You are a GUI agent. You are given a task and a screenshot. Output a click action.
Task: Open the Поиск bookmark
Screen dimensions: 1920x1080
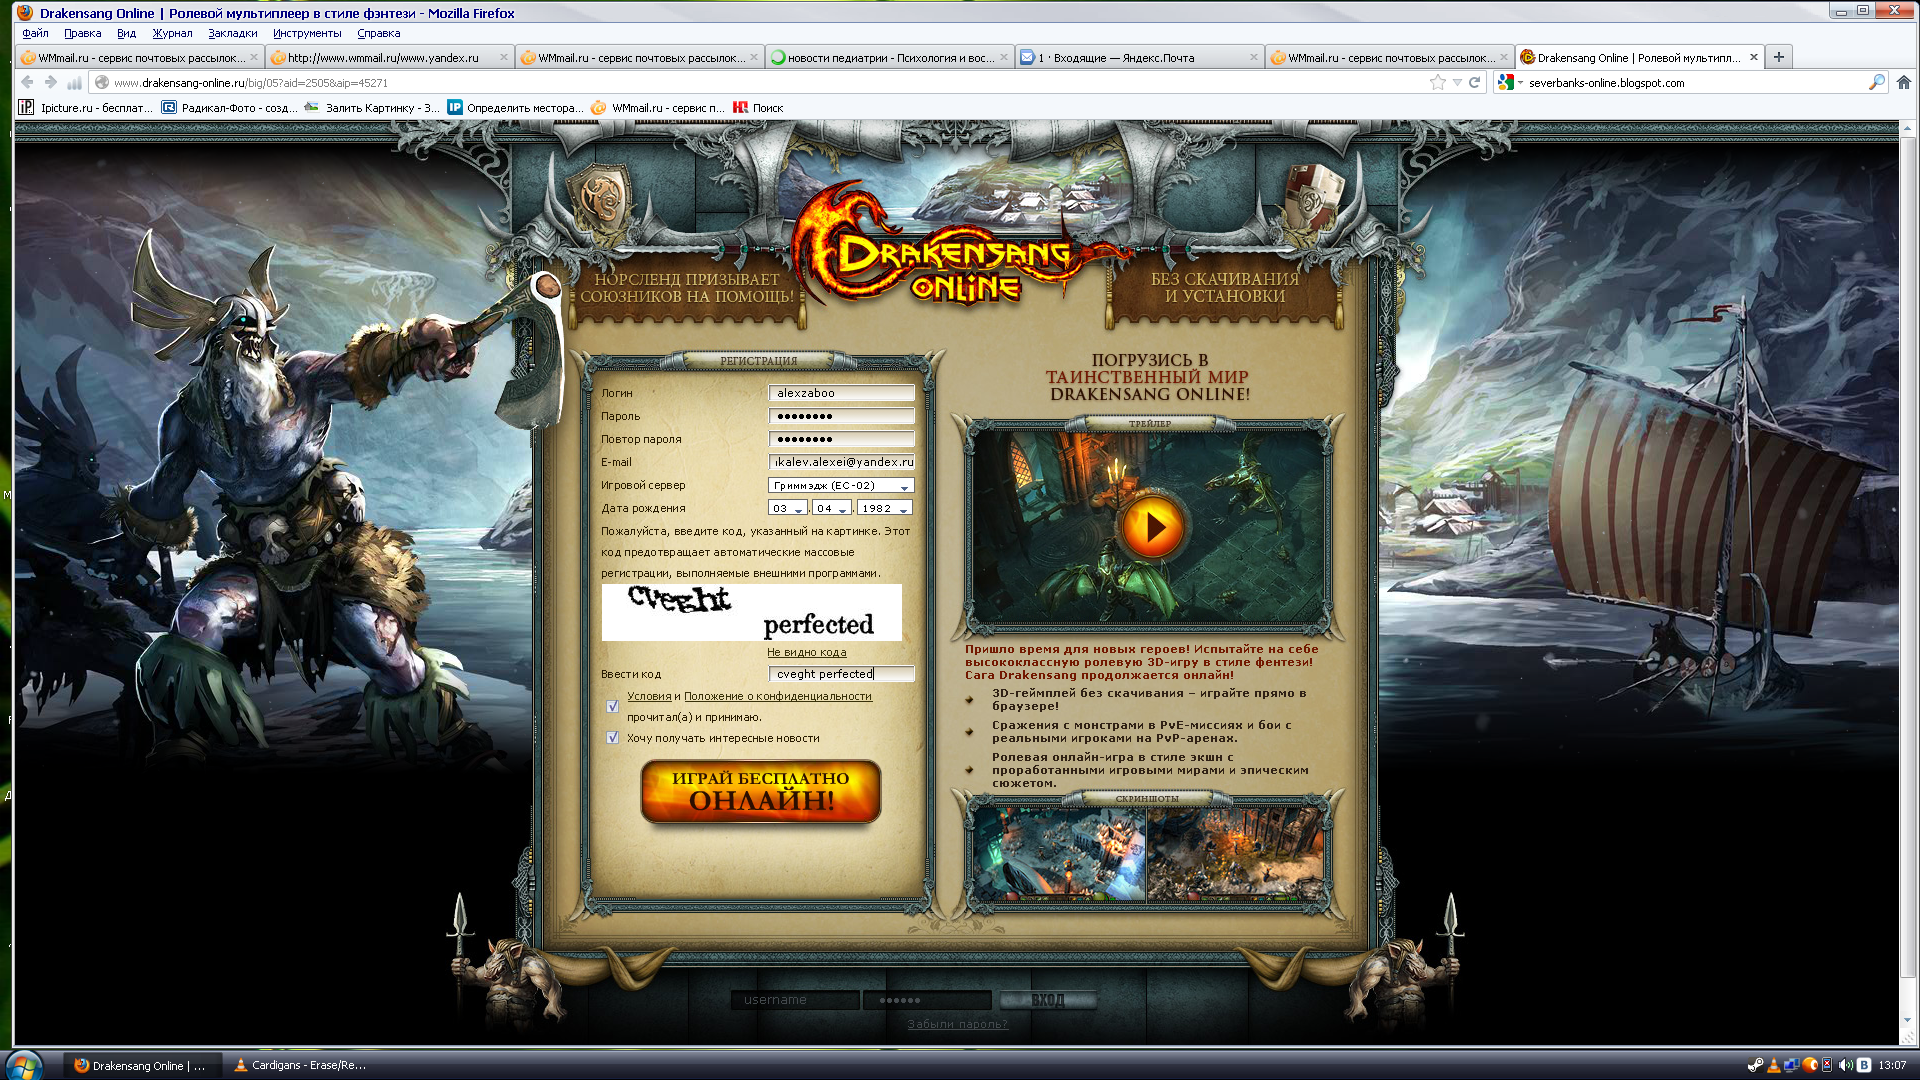click(758, 108)
